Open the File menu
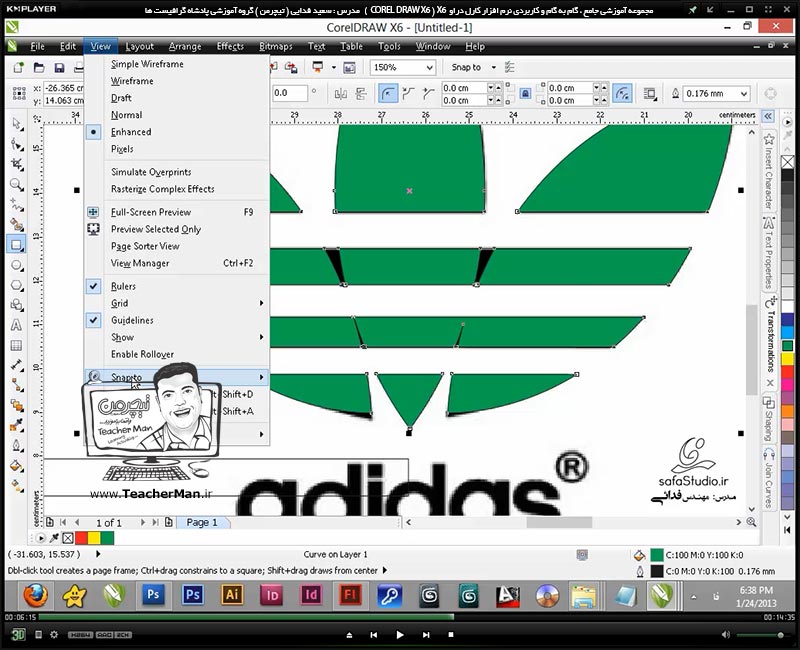This screenshot has width=800, height=650. click(37, 46)
